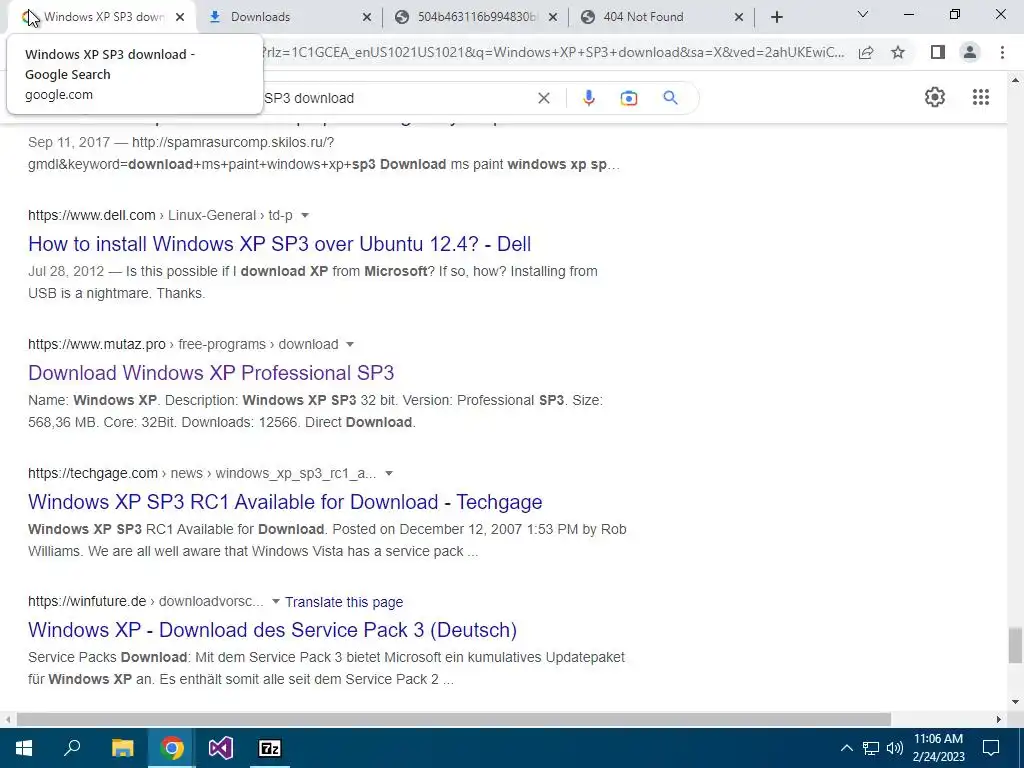Open network status tray icon
Viewport: 1024px width, 768px height.
pos(871,748)
